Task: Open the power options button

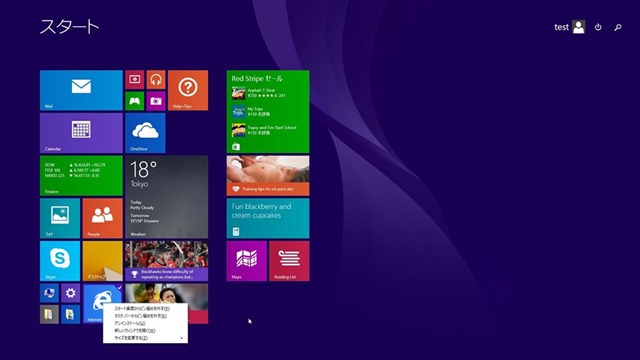Action: click(598, 27)
